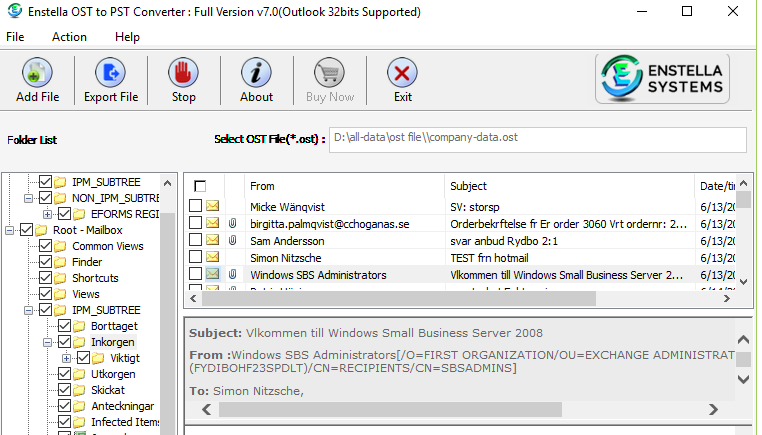This screenshot has width=762, height=435.
Task: Click the envelope icon for Micke Wänqvist
Action: pyautogui.click(x=212, y=206)
